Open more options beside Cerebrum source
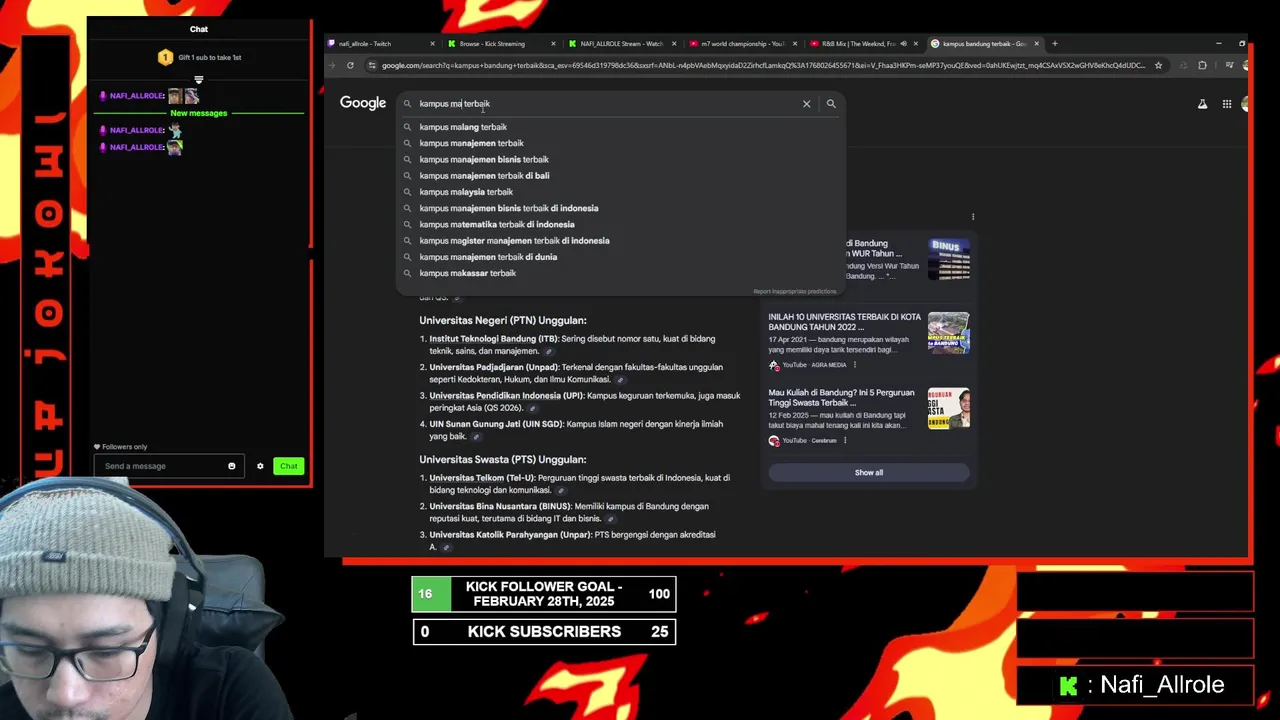Viewport: 1280px width, 720px height. 845,441
